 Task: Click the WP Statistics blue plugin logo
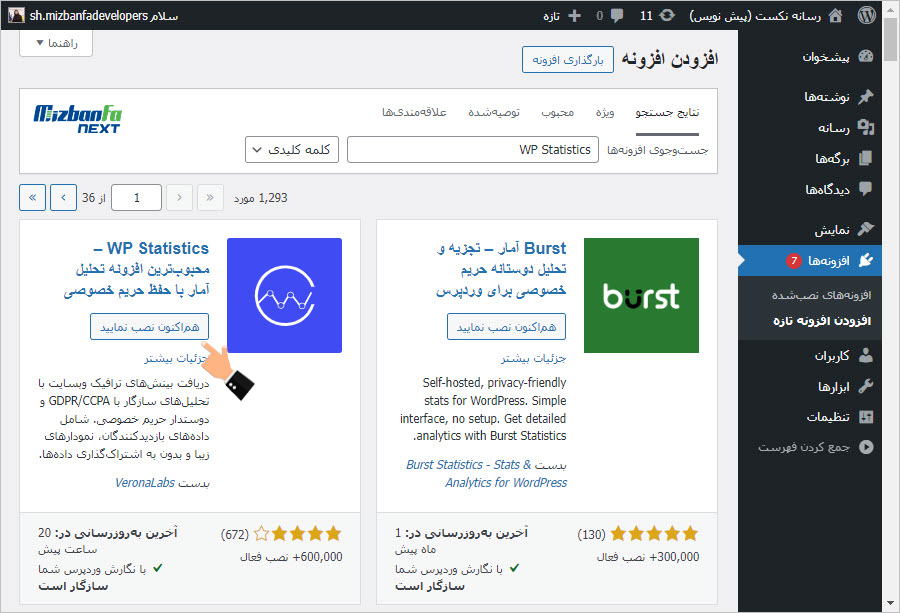point(284,295)
